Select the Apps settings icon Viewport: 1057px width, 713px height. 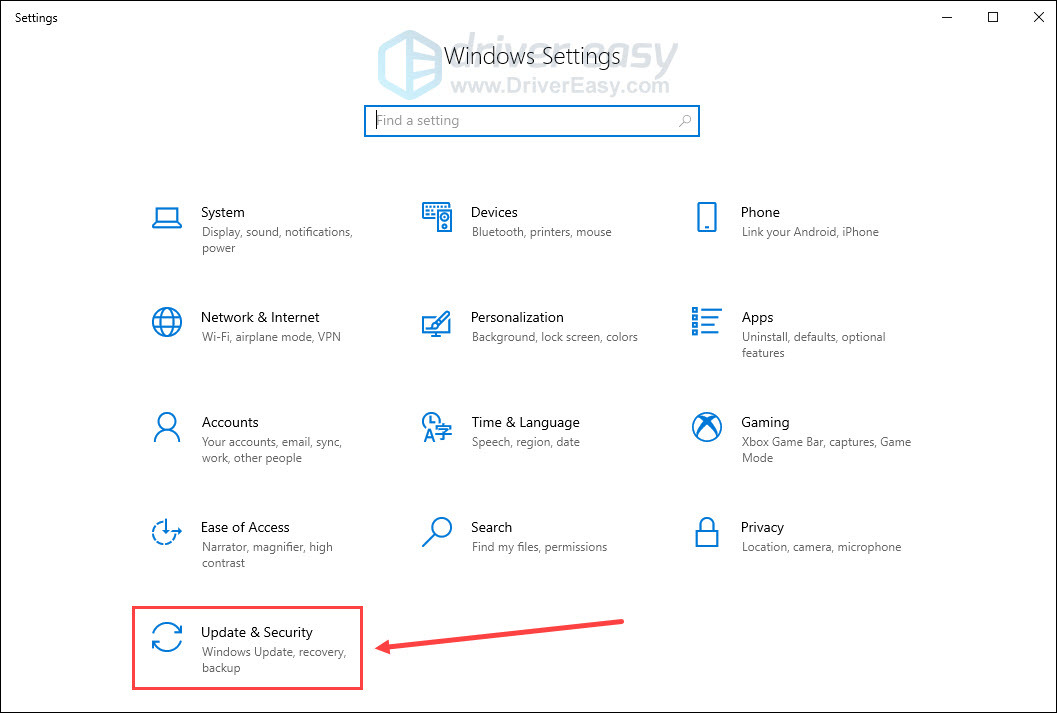pos(707,322)
